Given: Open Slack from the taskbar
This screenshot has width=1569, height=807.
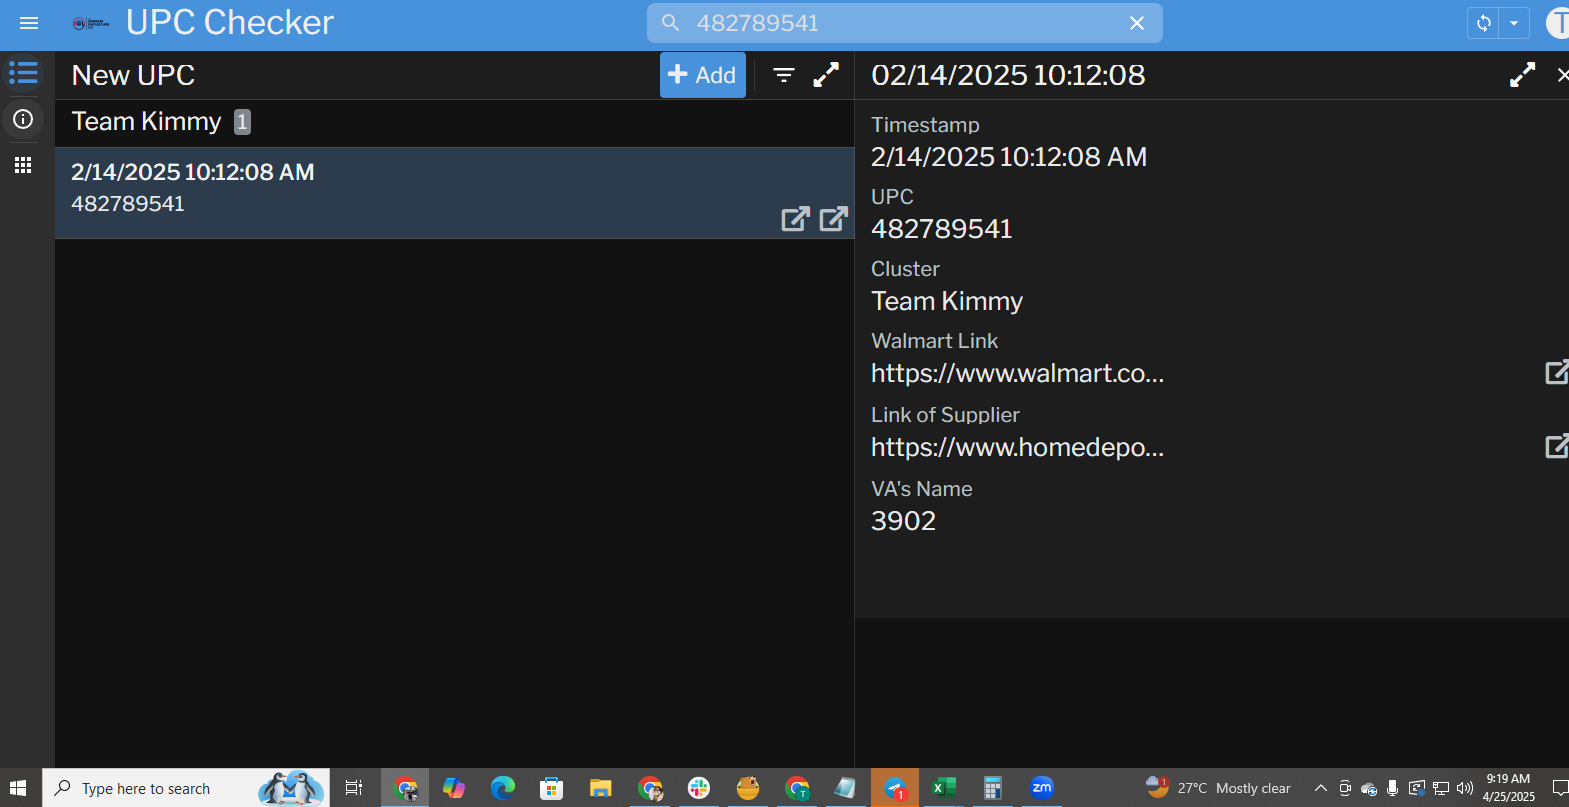Looking at the screenshot, I should pyautogui.click(x=699, y=788).
